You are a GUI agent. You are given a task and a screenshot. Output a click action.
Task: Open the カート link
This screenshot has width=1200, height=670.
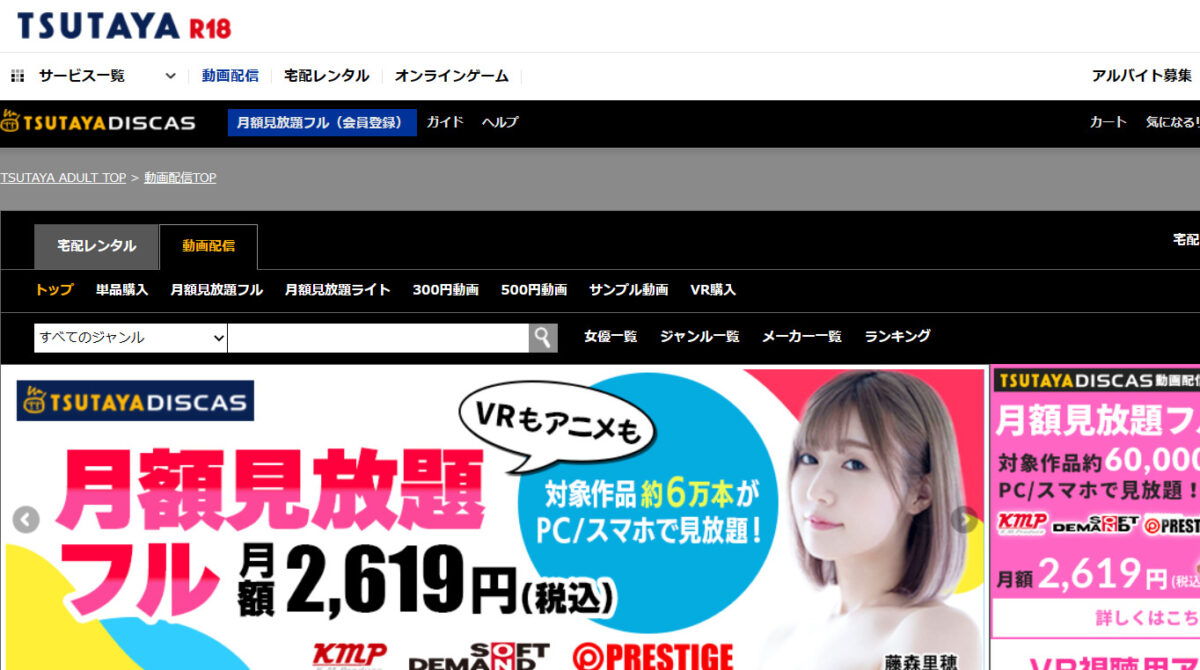point(1108,123)
